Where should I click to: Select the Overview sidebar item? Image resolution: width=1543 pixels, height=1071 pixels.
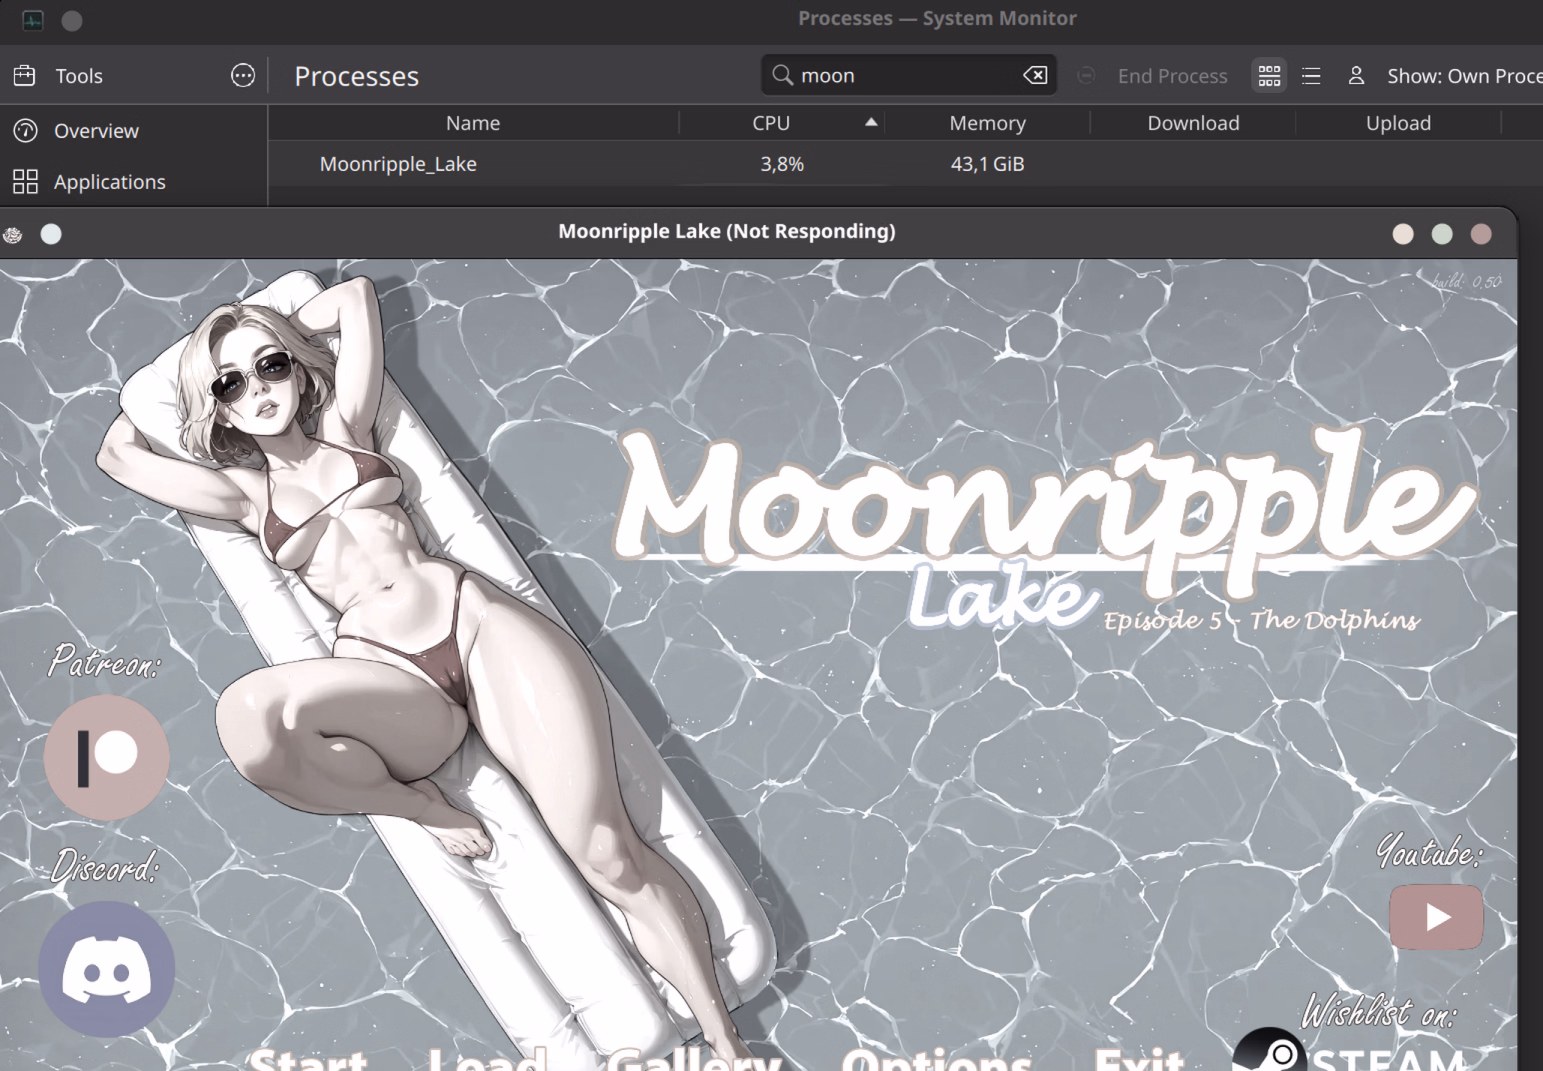[134, 131]
